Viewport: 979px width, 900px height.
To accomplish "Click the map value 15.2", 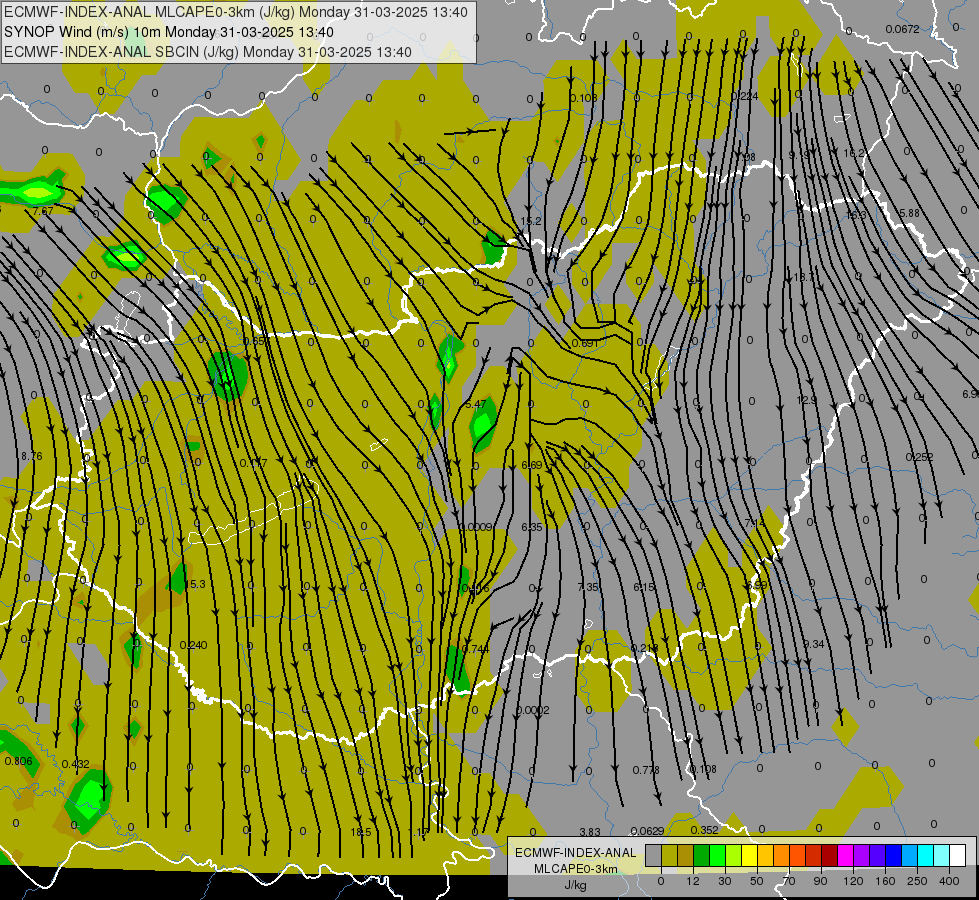I will 531,221.
